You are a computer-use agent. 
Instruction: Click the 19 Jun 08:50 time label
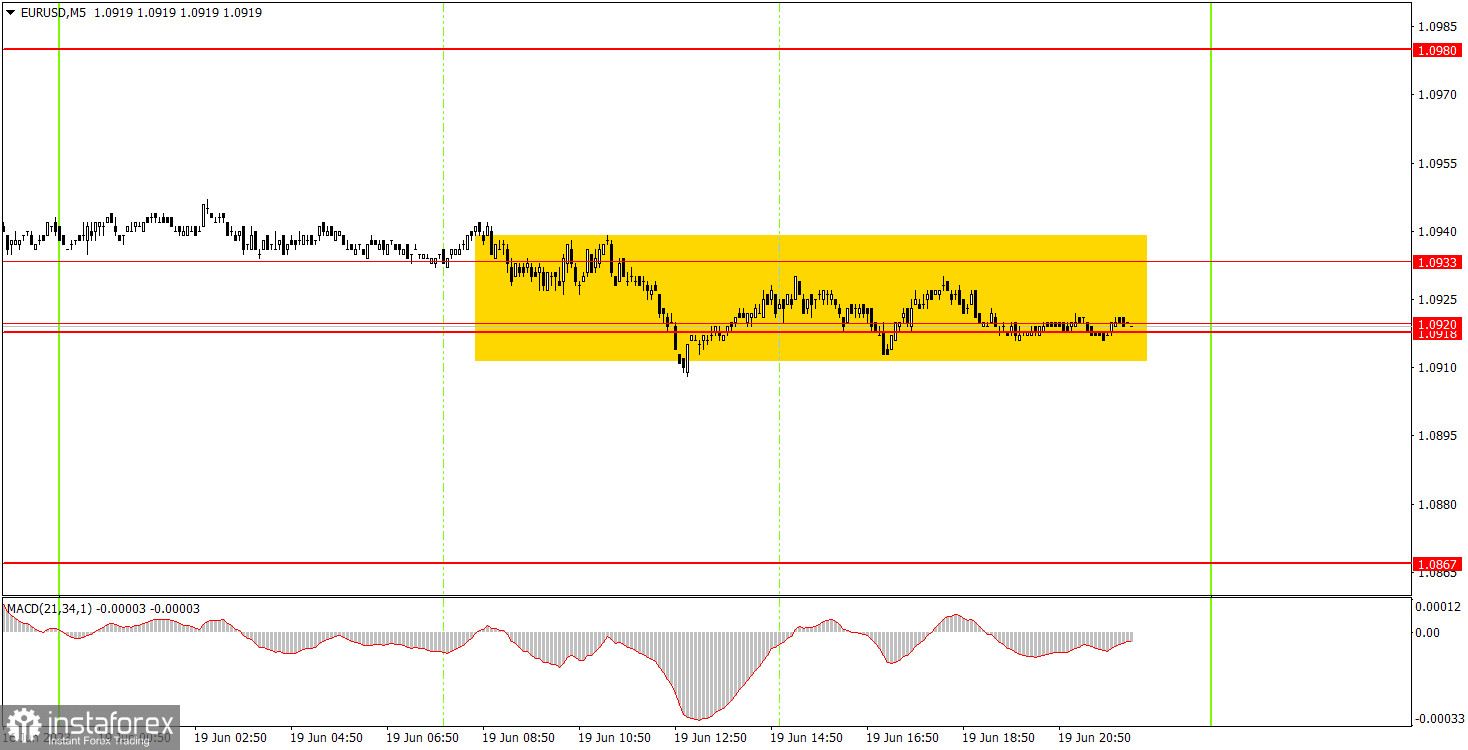click(x=517, y=737)
